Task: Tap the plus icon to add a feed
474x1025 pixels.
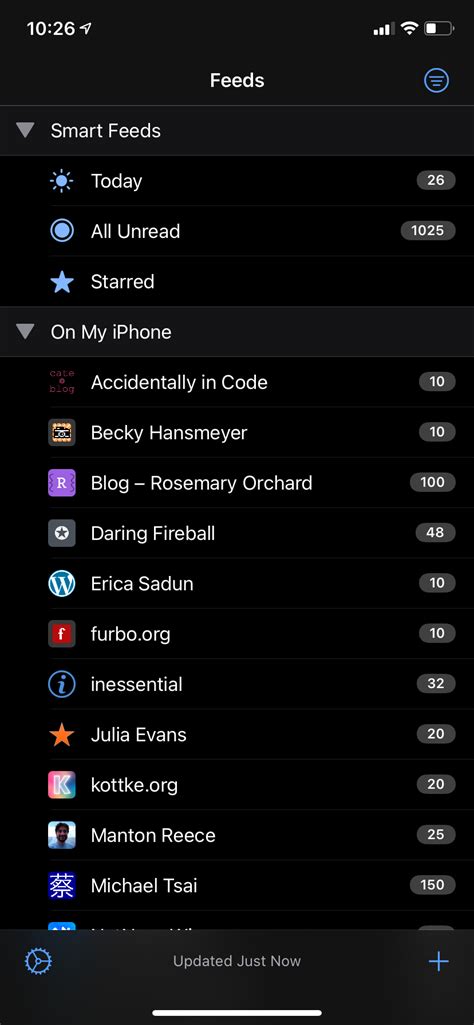Action: click(x=438, y=961)
